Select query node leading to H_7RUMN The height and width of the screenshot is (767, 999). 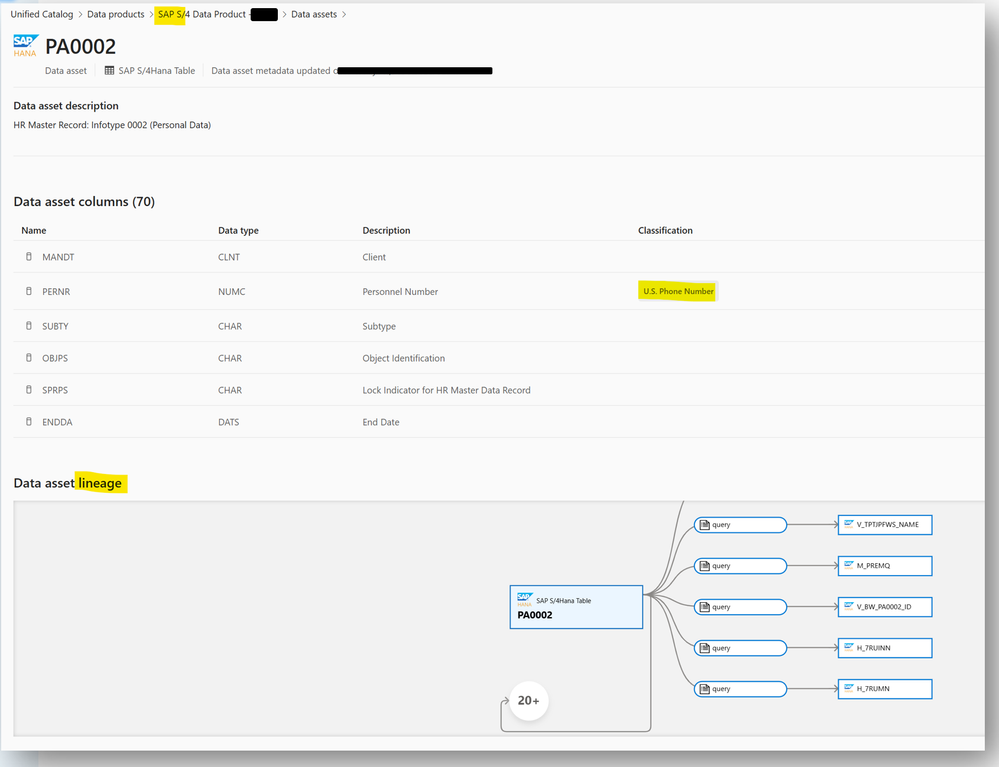tap(740, 689)
